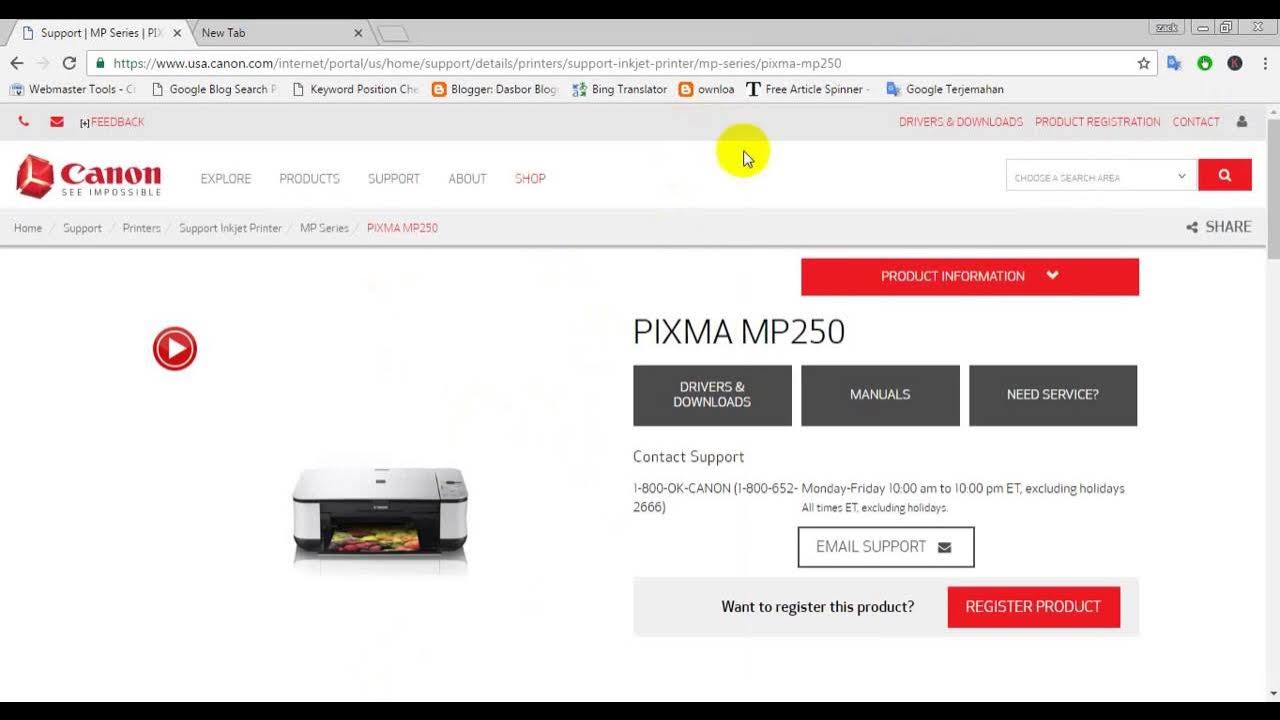The width and height of the screenshot is (1280, 720).
Task: Expand the Product Information panel
Action: (970, 276)
